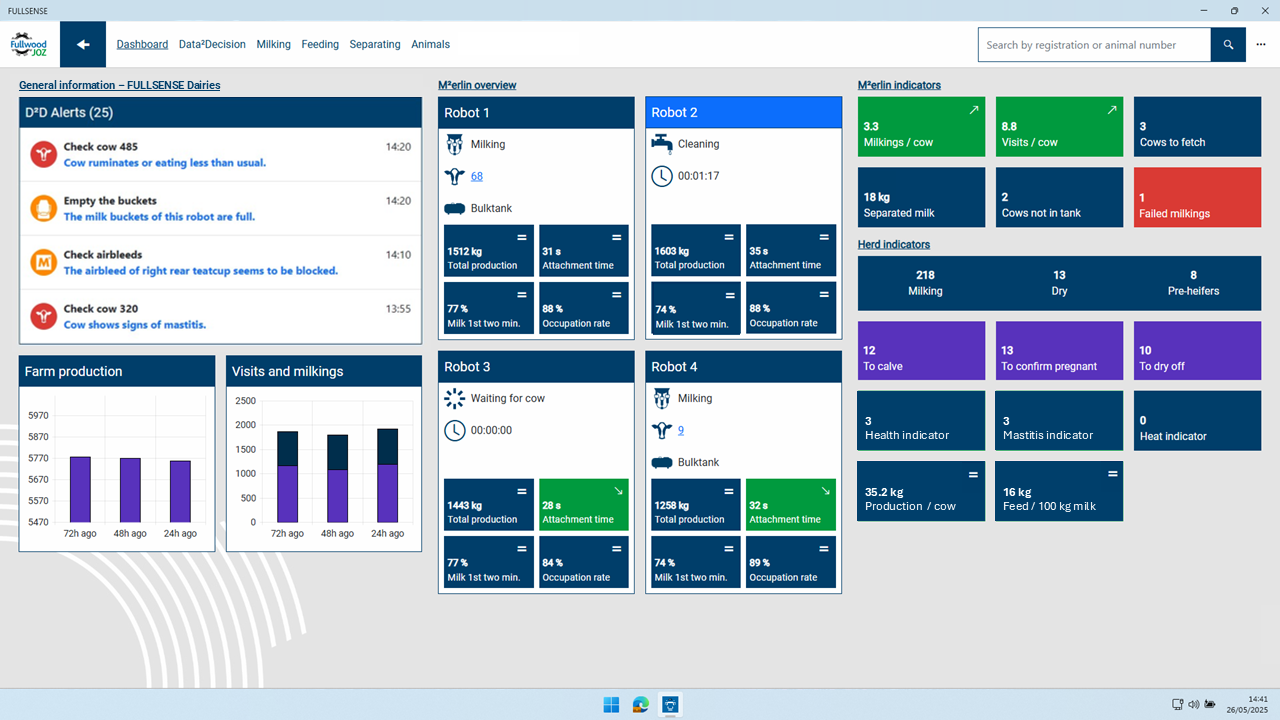Open the Health indicator tile
This screenshot has width=1280, height=720.
point(921,420)
